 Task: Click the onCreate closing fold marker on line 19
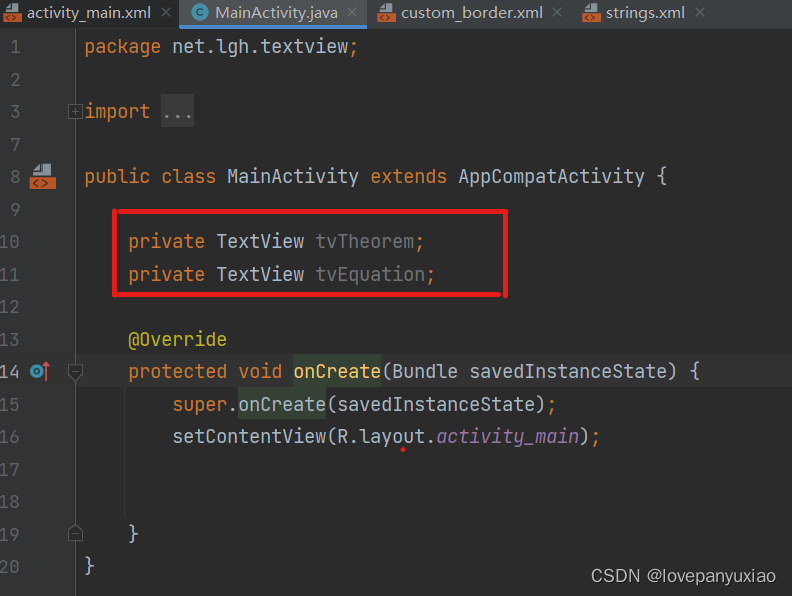click(x=75, y=533)
